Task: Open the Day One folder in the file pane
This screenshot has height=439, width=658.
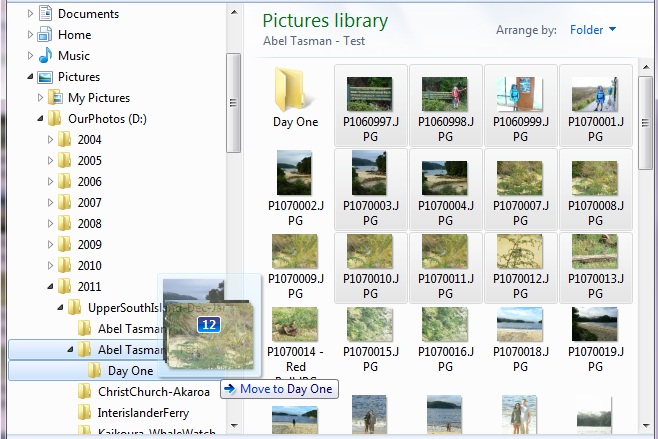Action: coord(295,97)
